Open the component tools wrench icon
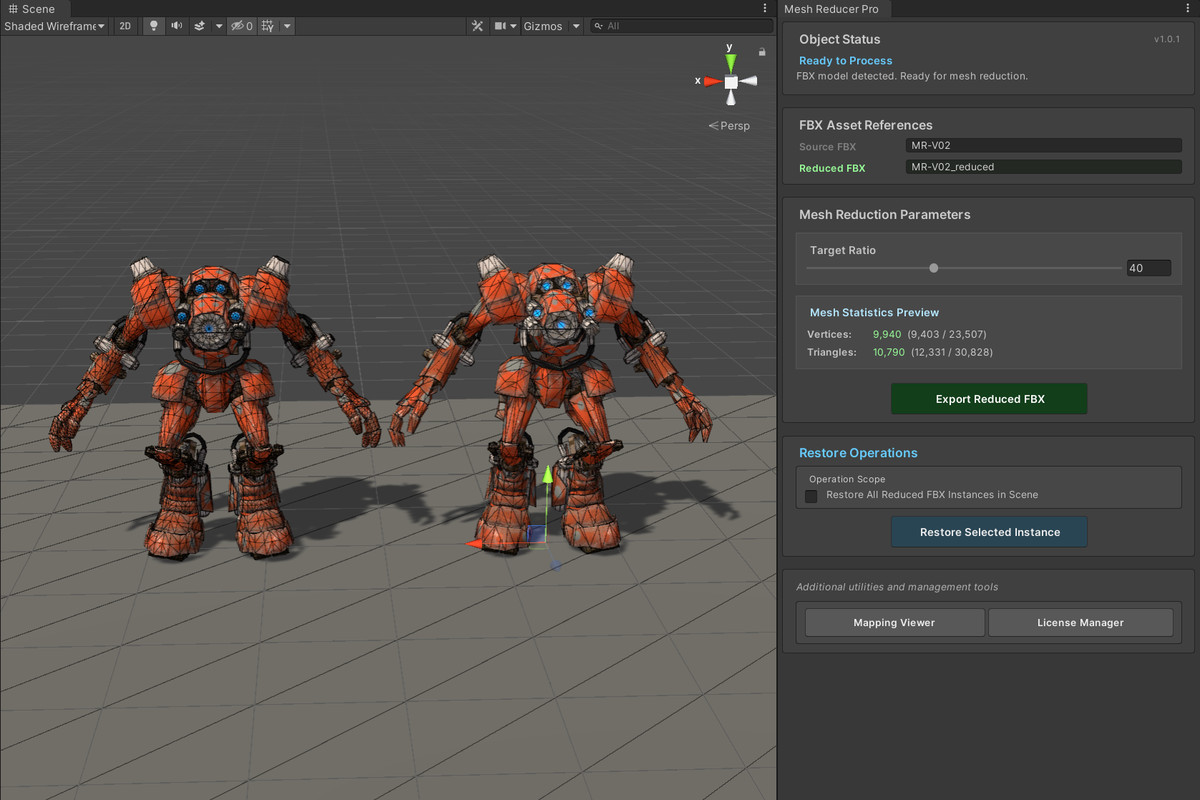 point(477,26)
